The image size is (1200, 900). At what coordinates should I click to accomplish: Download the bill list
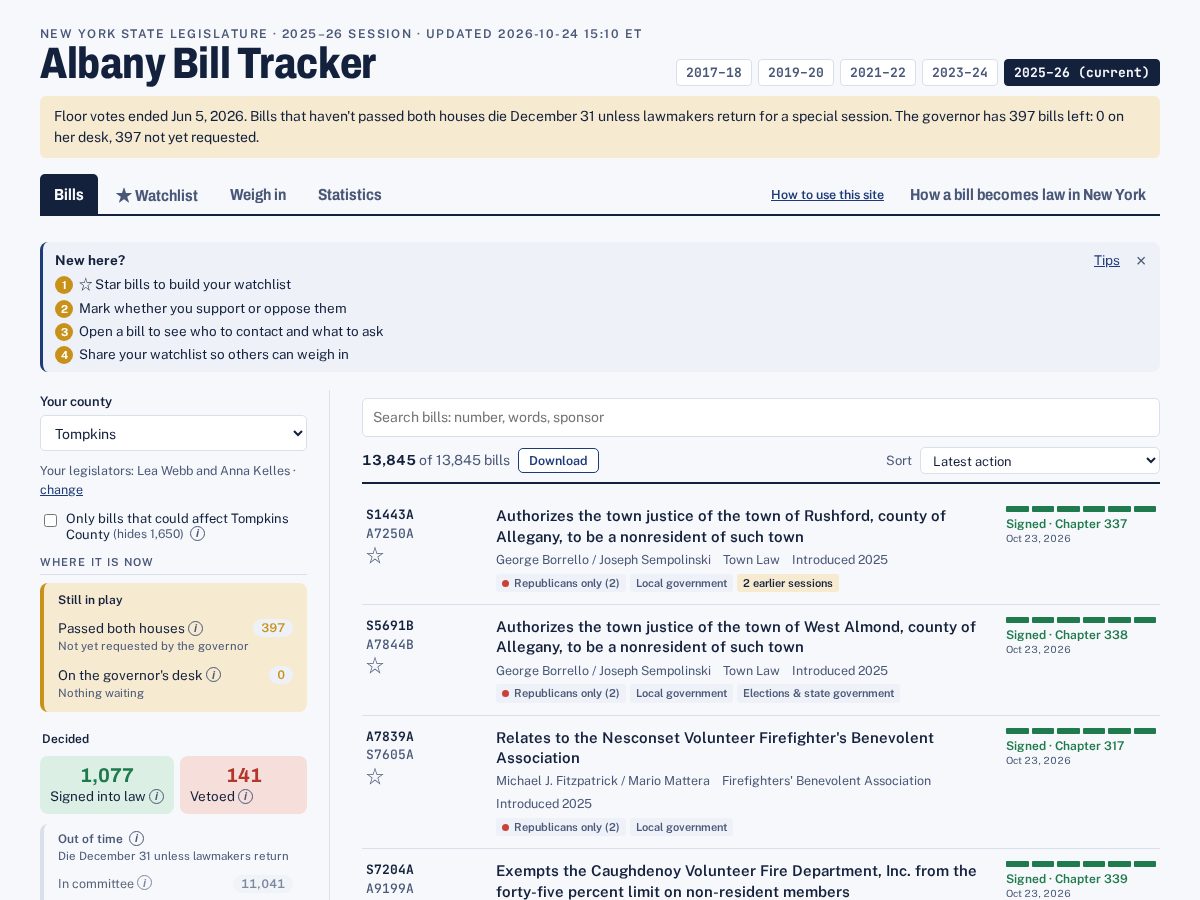558,461
